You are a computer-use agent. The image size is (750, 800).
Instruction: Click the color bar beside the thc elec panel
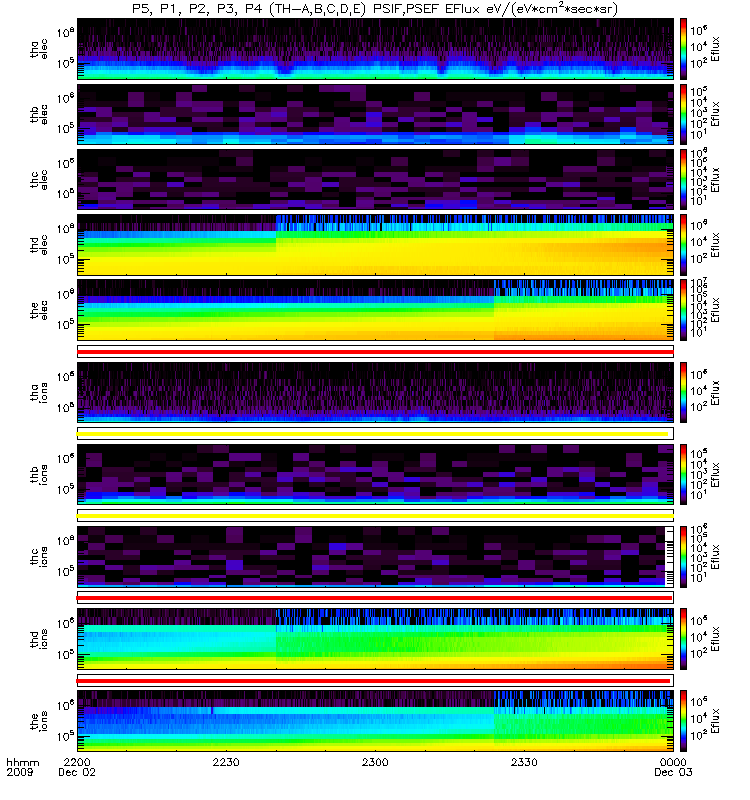683,180
